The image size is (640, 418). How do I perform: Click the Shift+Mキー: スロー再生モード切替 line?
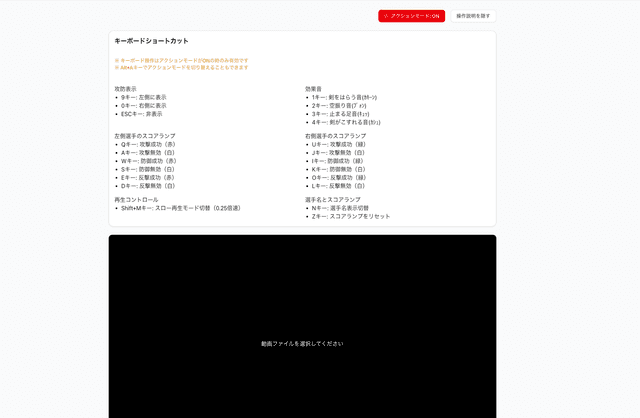pos(181,208)
